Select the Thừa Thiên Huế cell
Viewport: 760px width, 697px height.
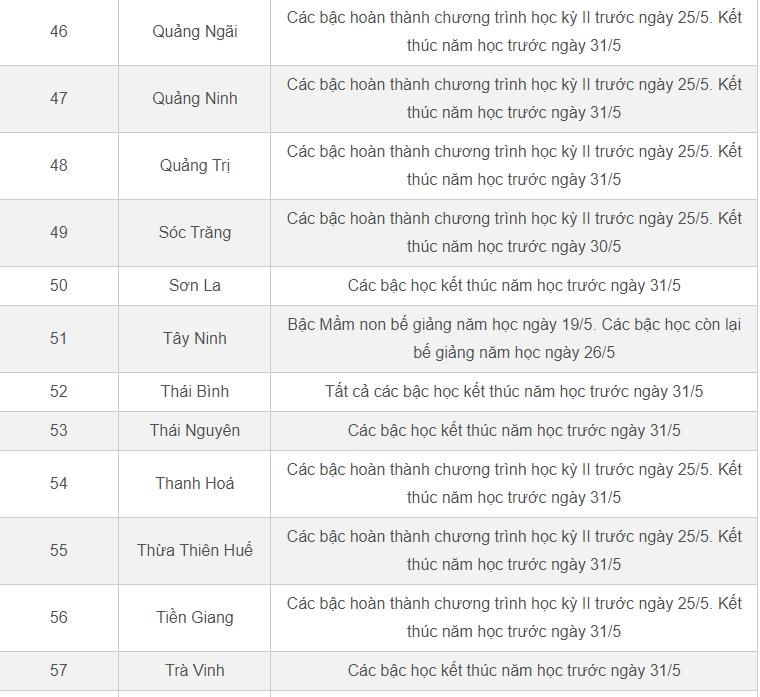(x=195, y=551)
